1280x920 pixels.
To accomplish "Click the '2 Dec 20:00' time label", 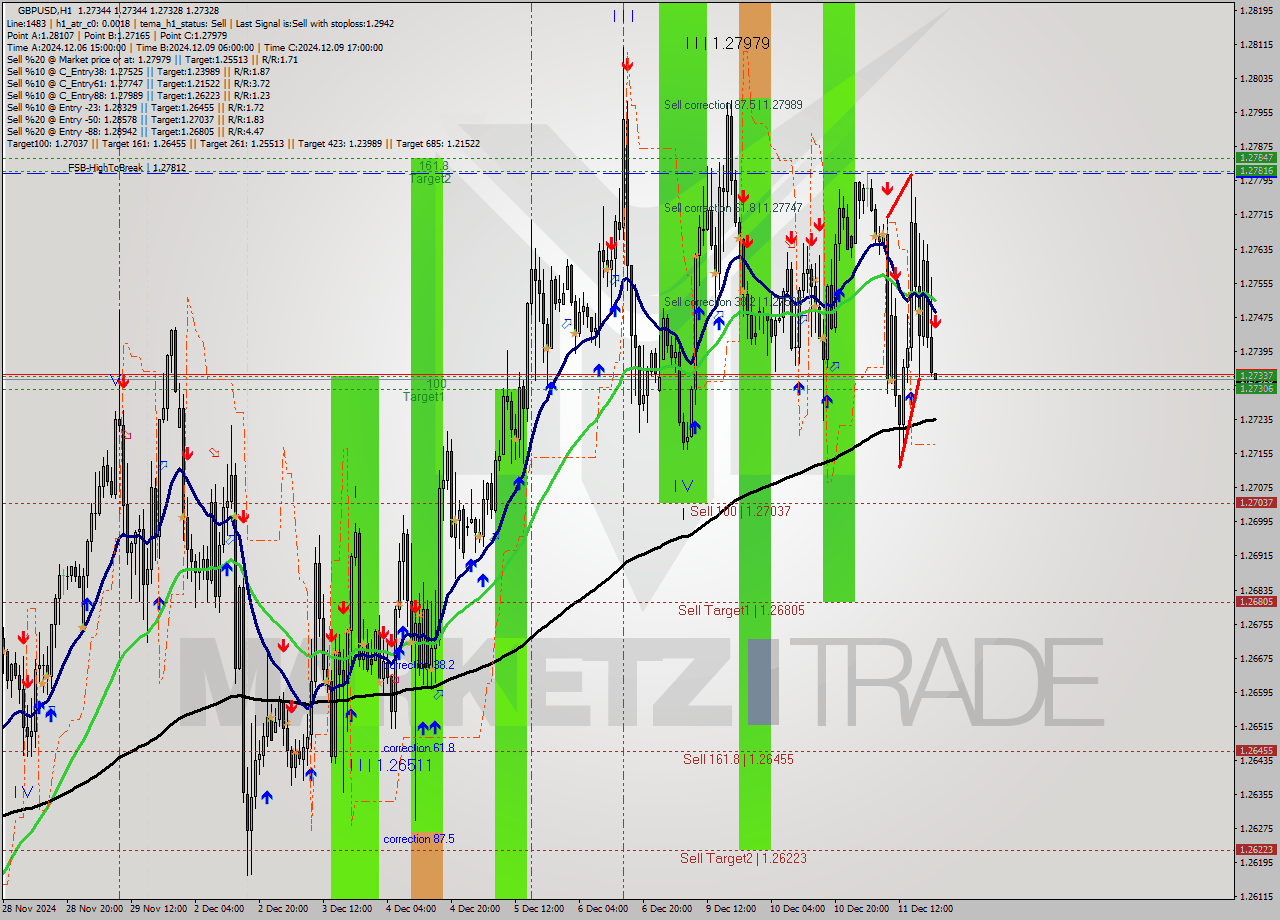I will pos(284,909).
